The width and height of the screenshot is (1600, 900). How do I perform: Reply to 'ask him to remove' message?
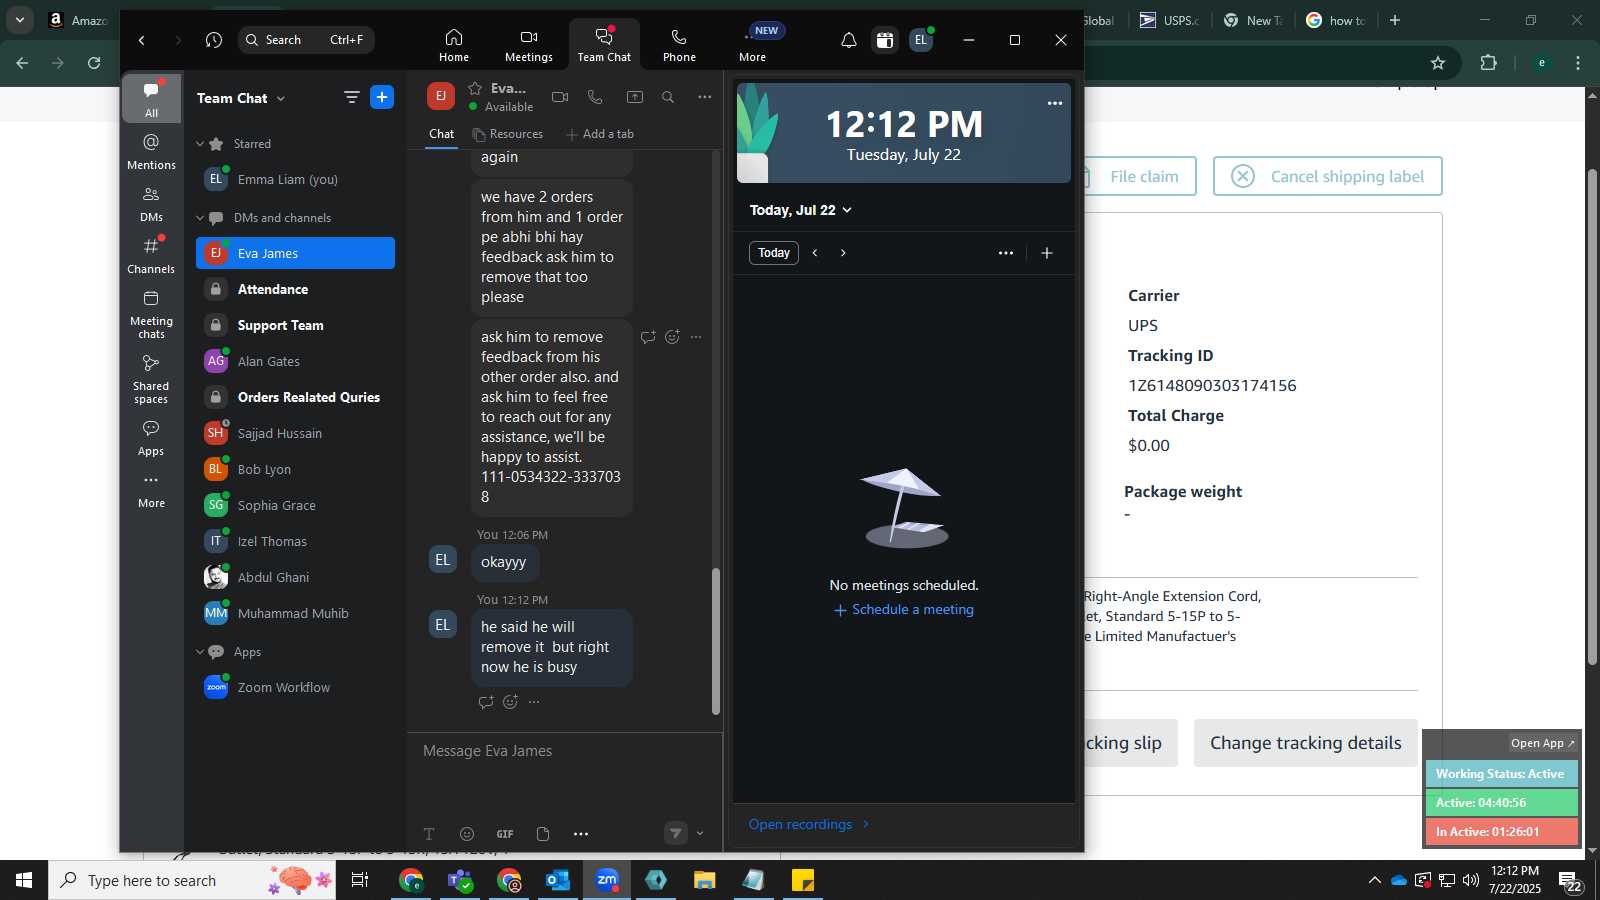(x=648, y=337)
